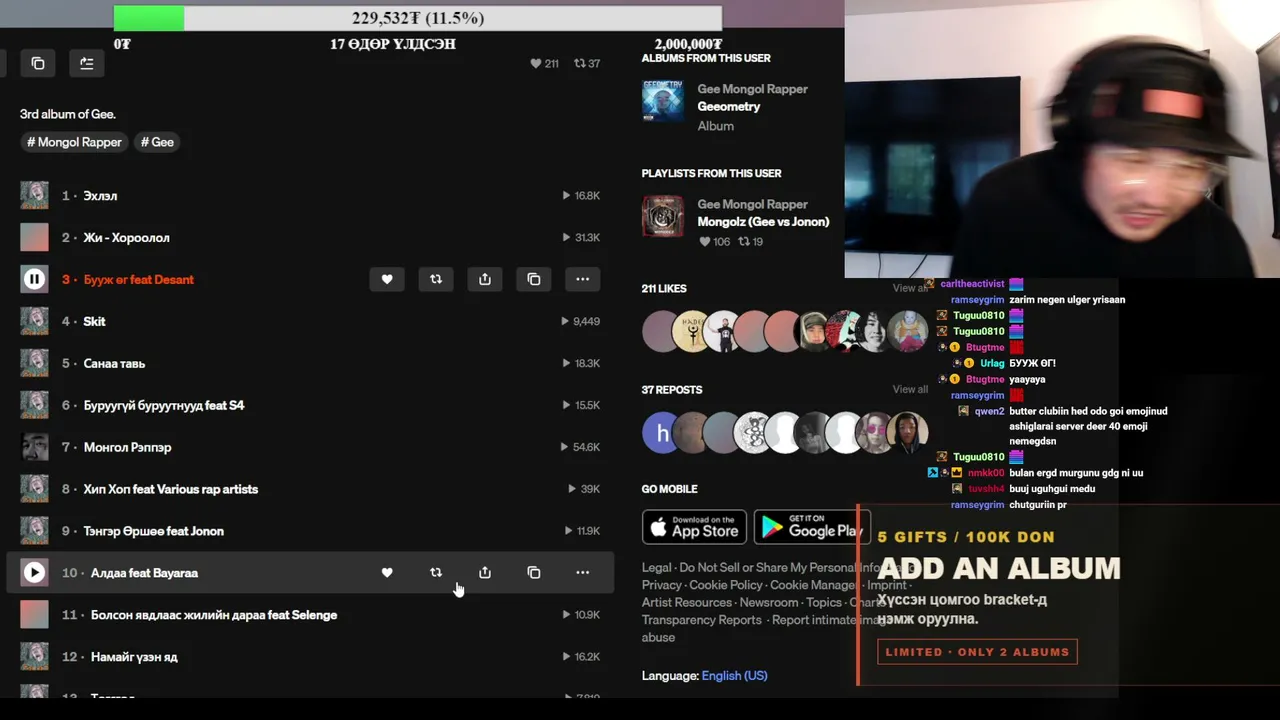Open track 6 Буруугүй буруутнууд feat S4
The height and width of the screenshot is (720, 1280).
(164, 406)
